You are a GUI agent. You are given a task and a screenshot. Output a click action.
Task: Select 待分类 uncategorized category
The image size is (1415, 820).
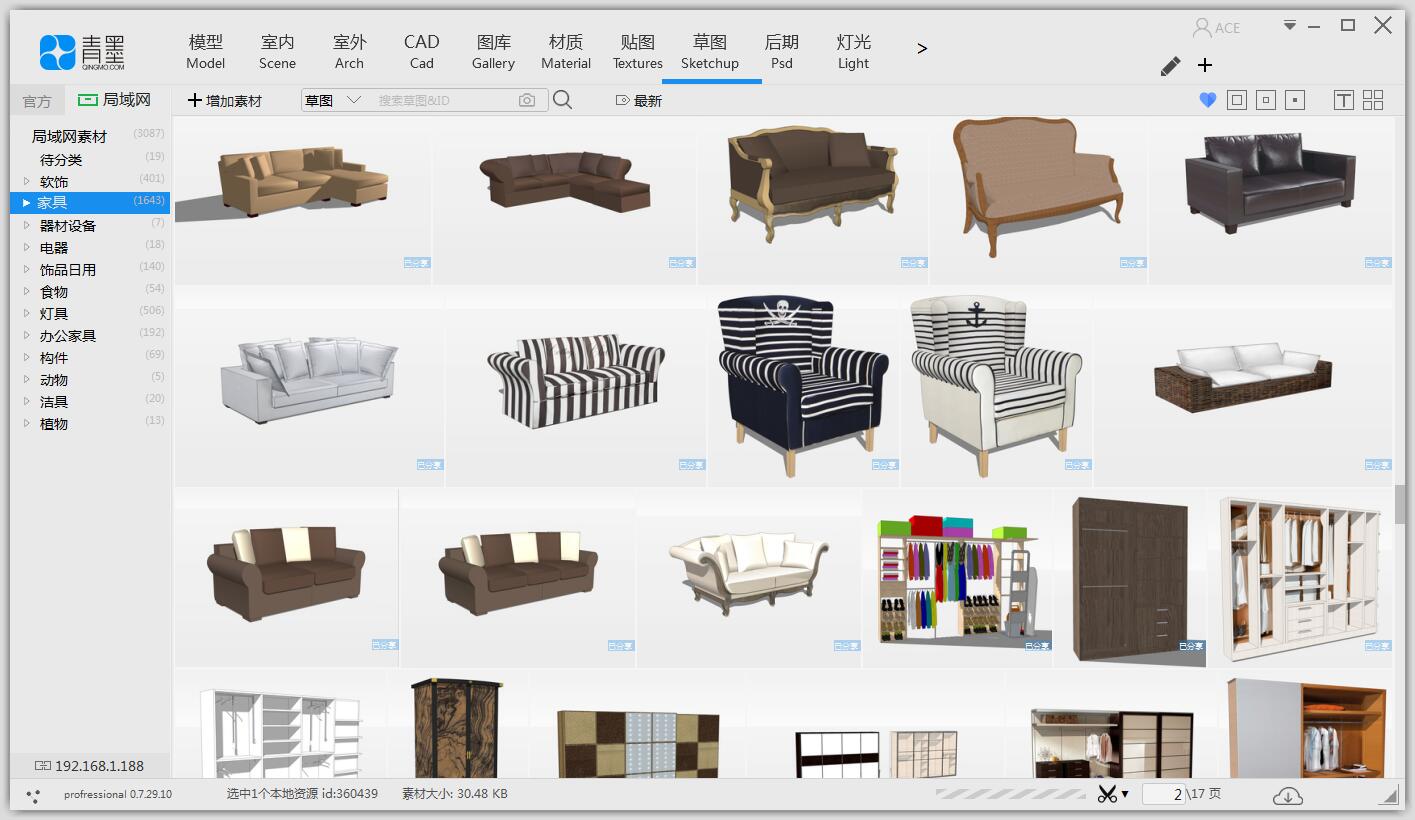[x=61, y=160]
